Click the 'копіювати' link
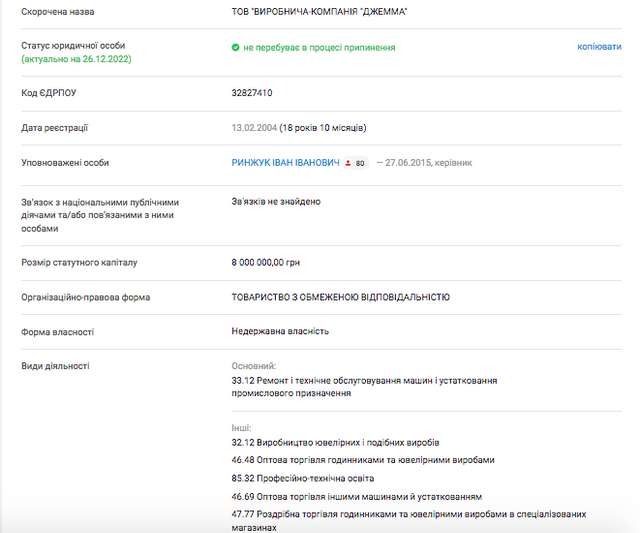This screenshot has height=533, width=640. pos(599,47)
